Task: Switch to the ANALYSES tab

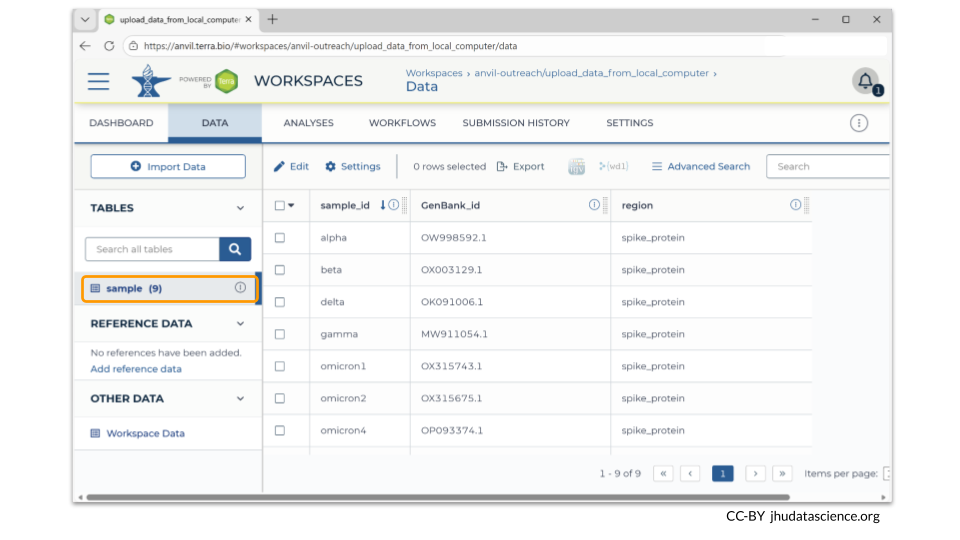Action: click(309, 123)
